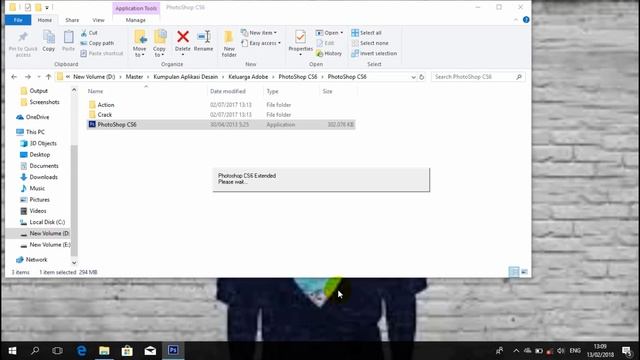The image size is (640, 360).
Task: Click the Copy icon in Clipboard group
Action: pos(49,37)
